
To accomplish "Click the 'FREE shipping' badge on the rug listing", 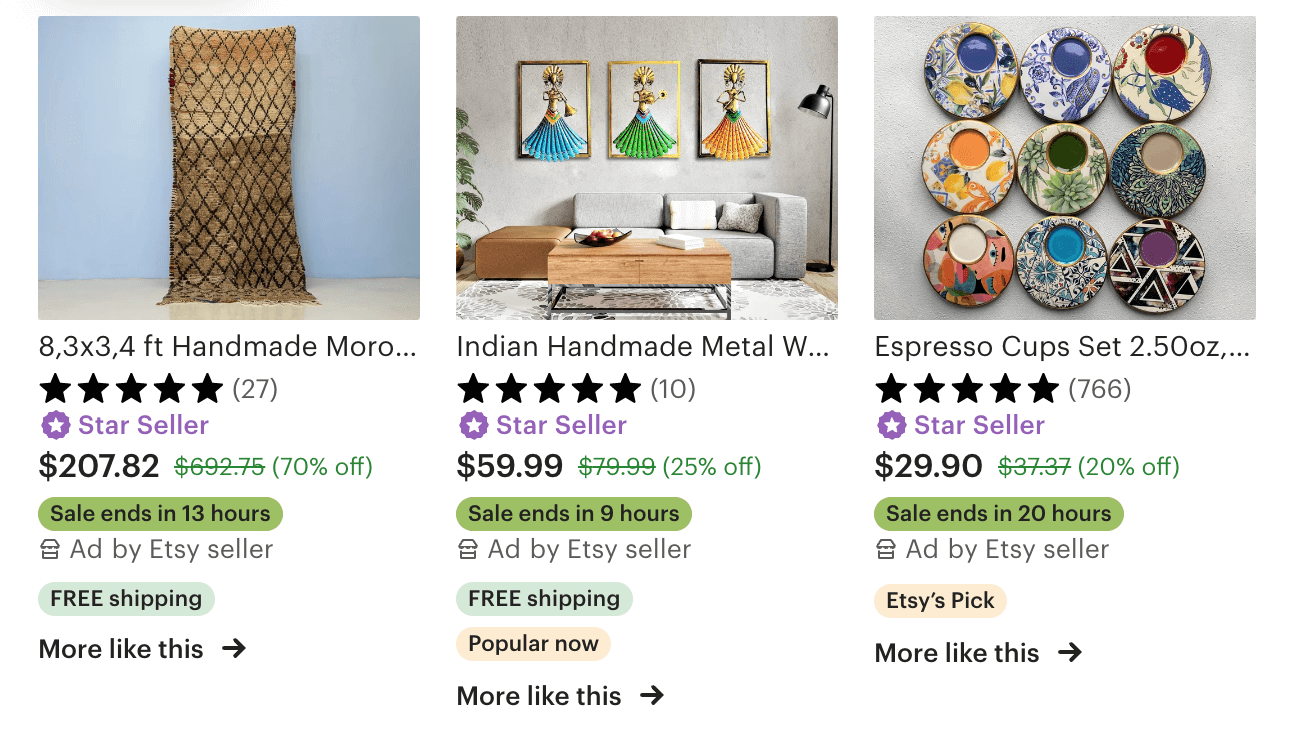I will [125, 598].
